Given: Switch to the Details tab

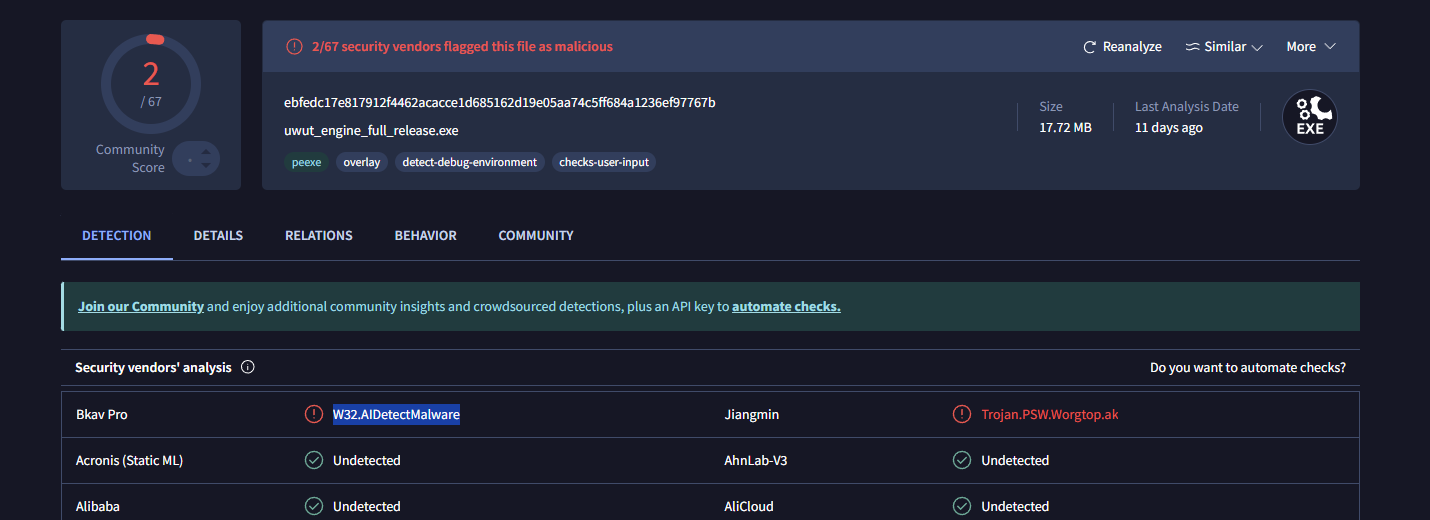Looking at the screenshot, I should [218, 236].
